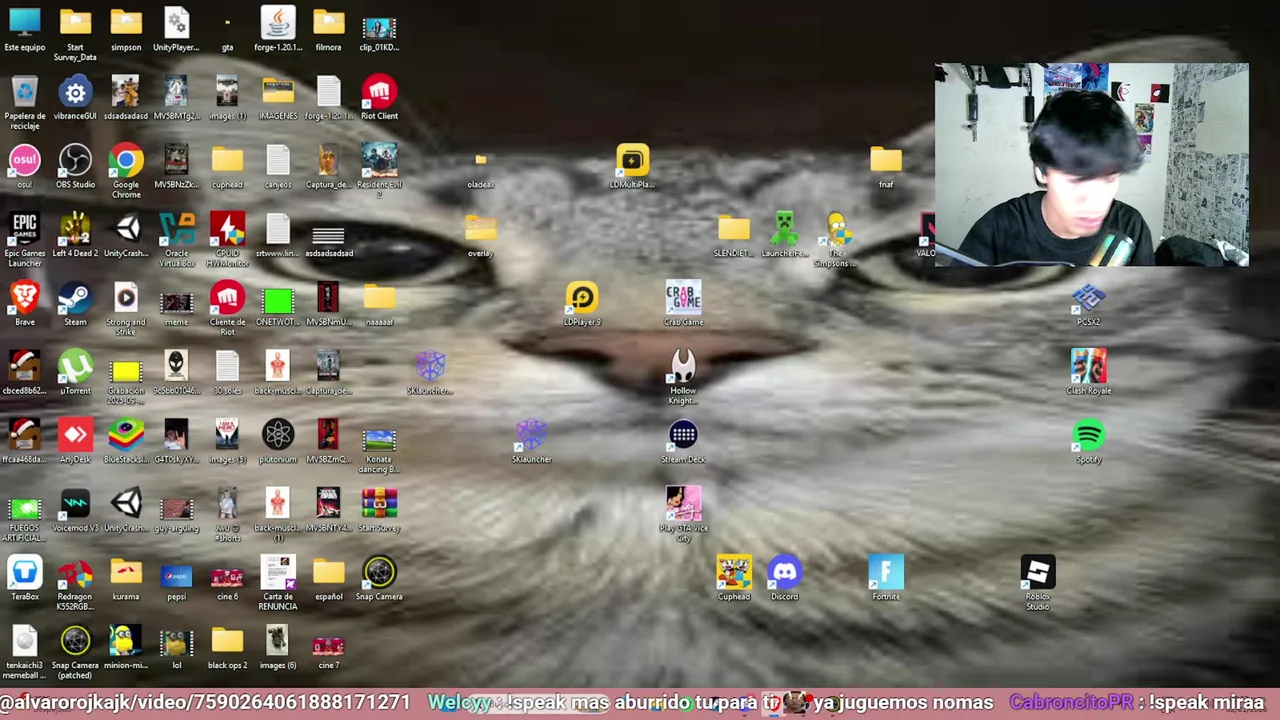The image size is (1280, 720).
Task: Open the Cuphead game shortcut near Discord
Action: [734, 579]
